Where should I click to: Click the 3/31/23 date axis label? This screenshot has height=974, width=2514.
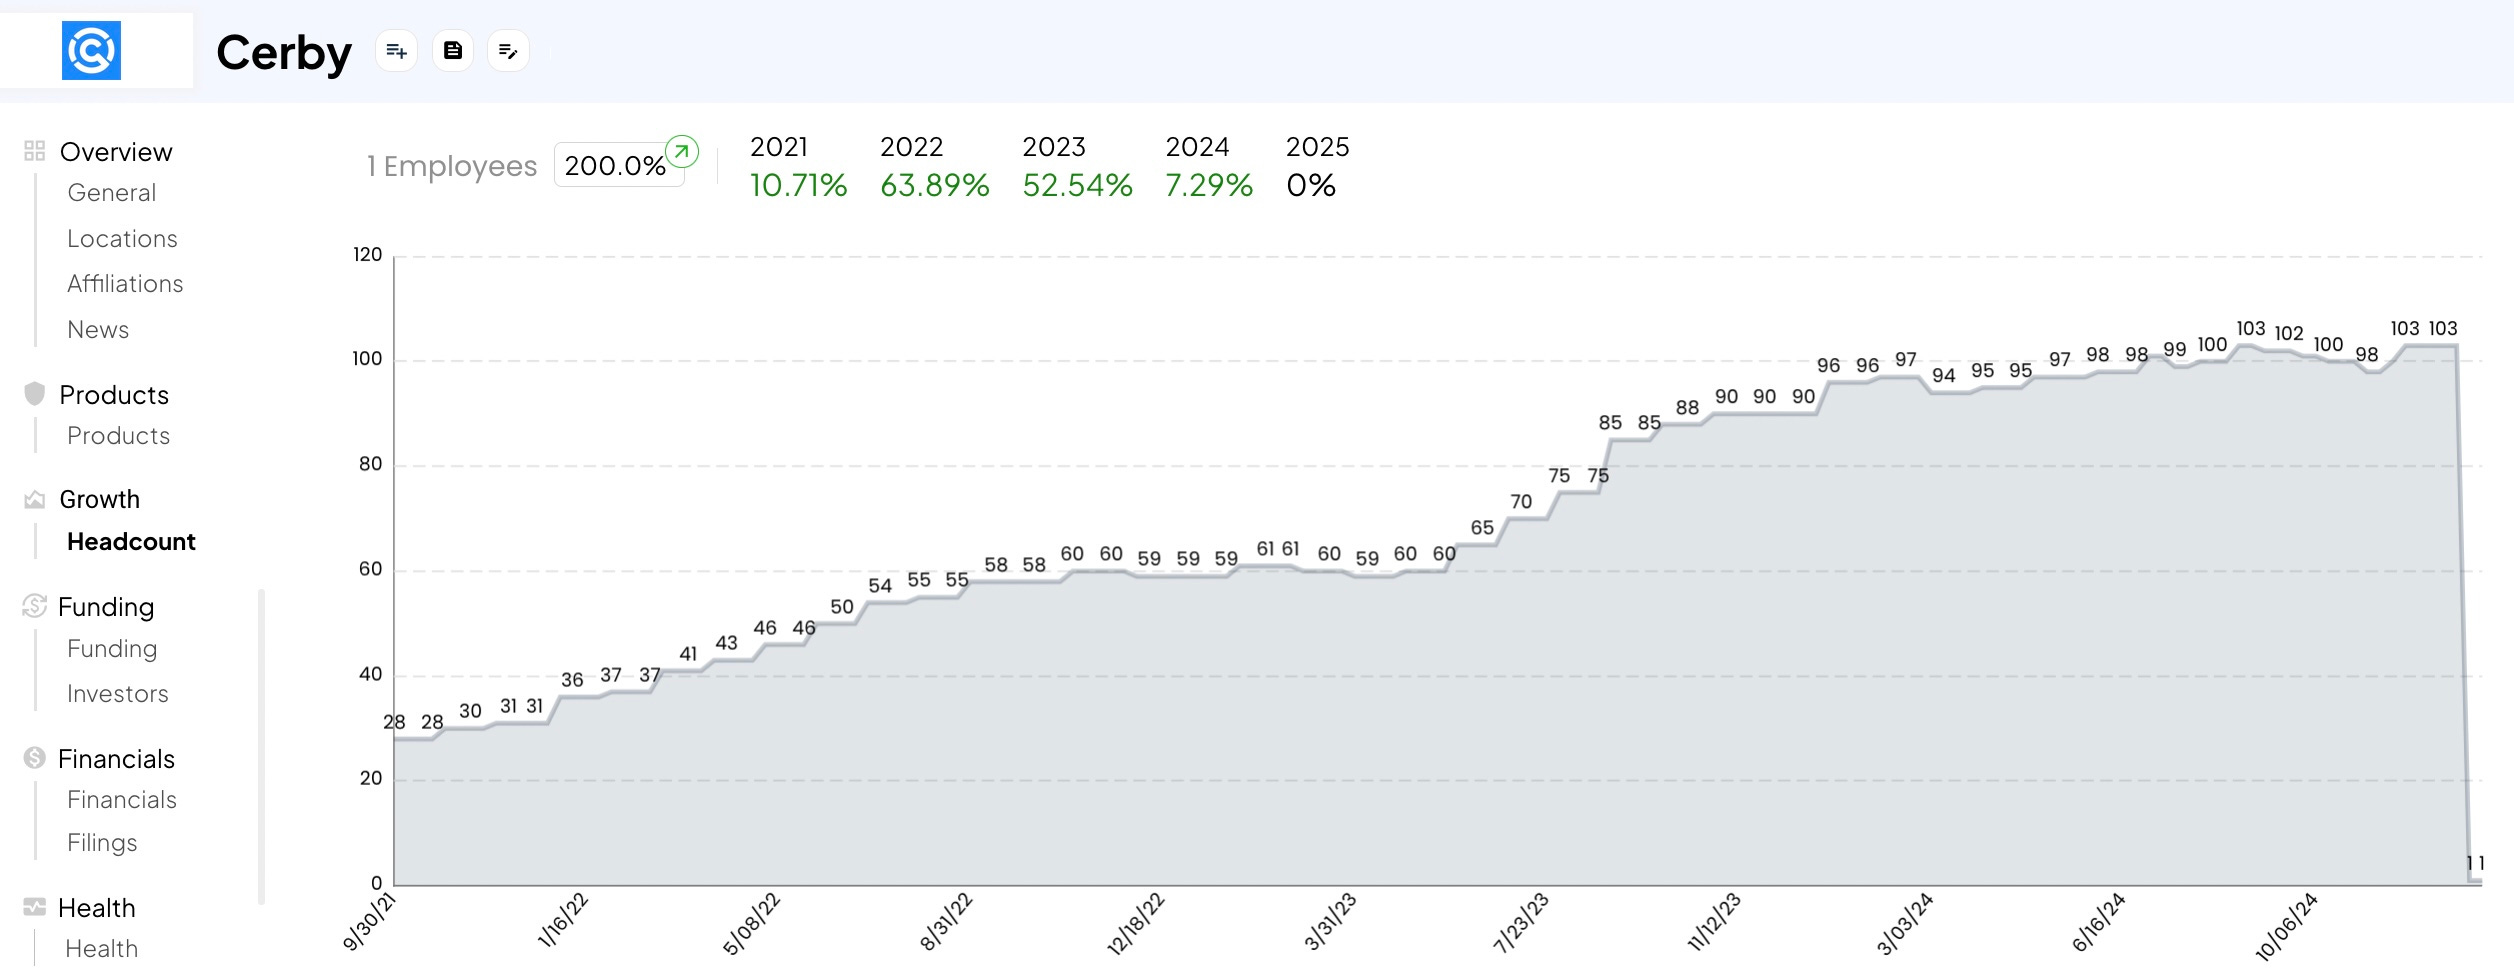[x=1331, y=922]
